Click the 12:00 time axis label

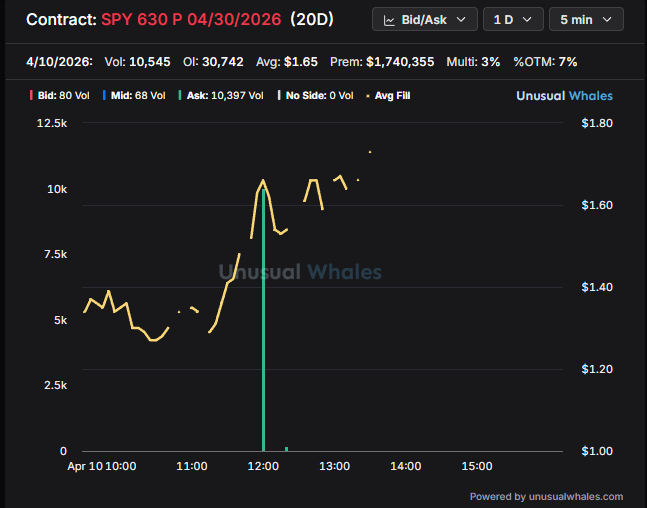(263, 466)
